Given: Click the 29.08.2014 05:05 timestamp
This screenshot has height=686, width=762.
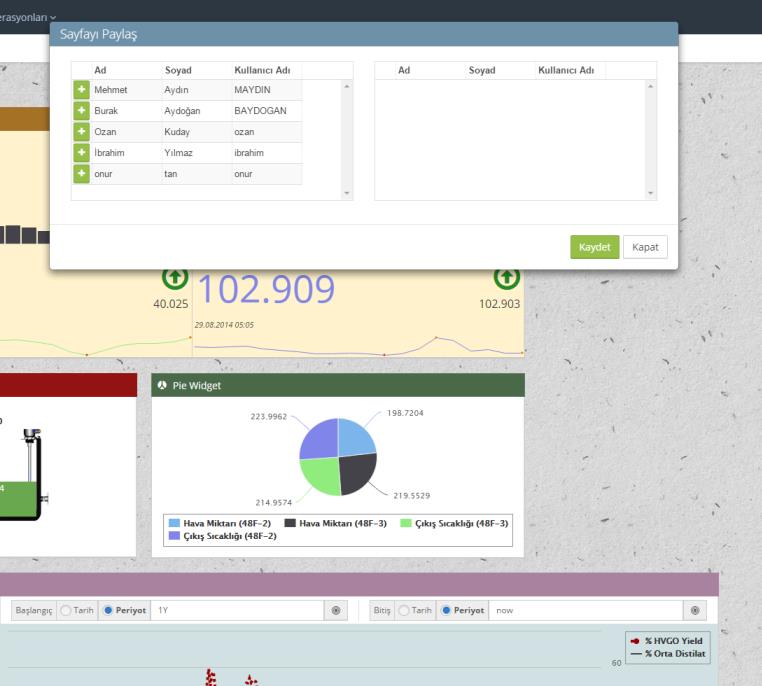Looking at the screenshot, I should [224, 325].
